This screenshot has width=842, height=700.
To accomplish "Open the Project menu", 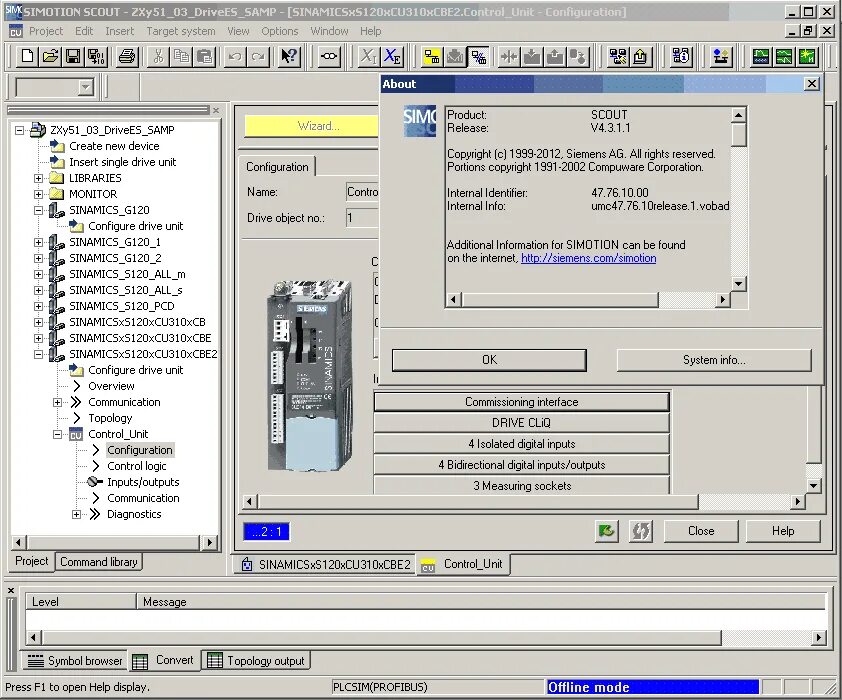I will coord(46,31).
